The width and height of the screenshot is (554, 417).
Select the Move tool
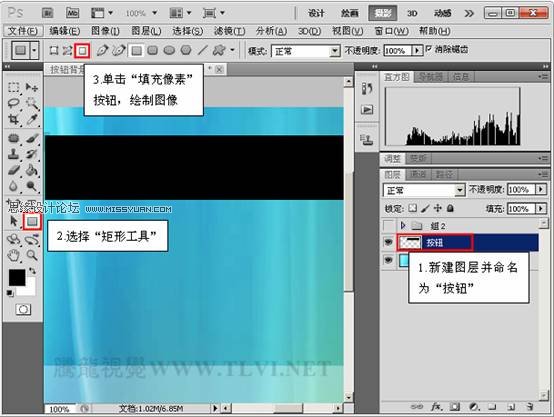[32, 87]
